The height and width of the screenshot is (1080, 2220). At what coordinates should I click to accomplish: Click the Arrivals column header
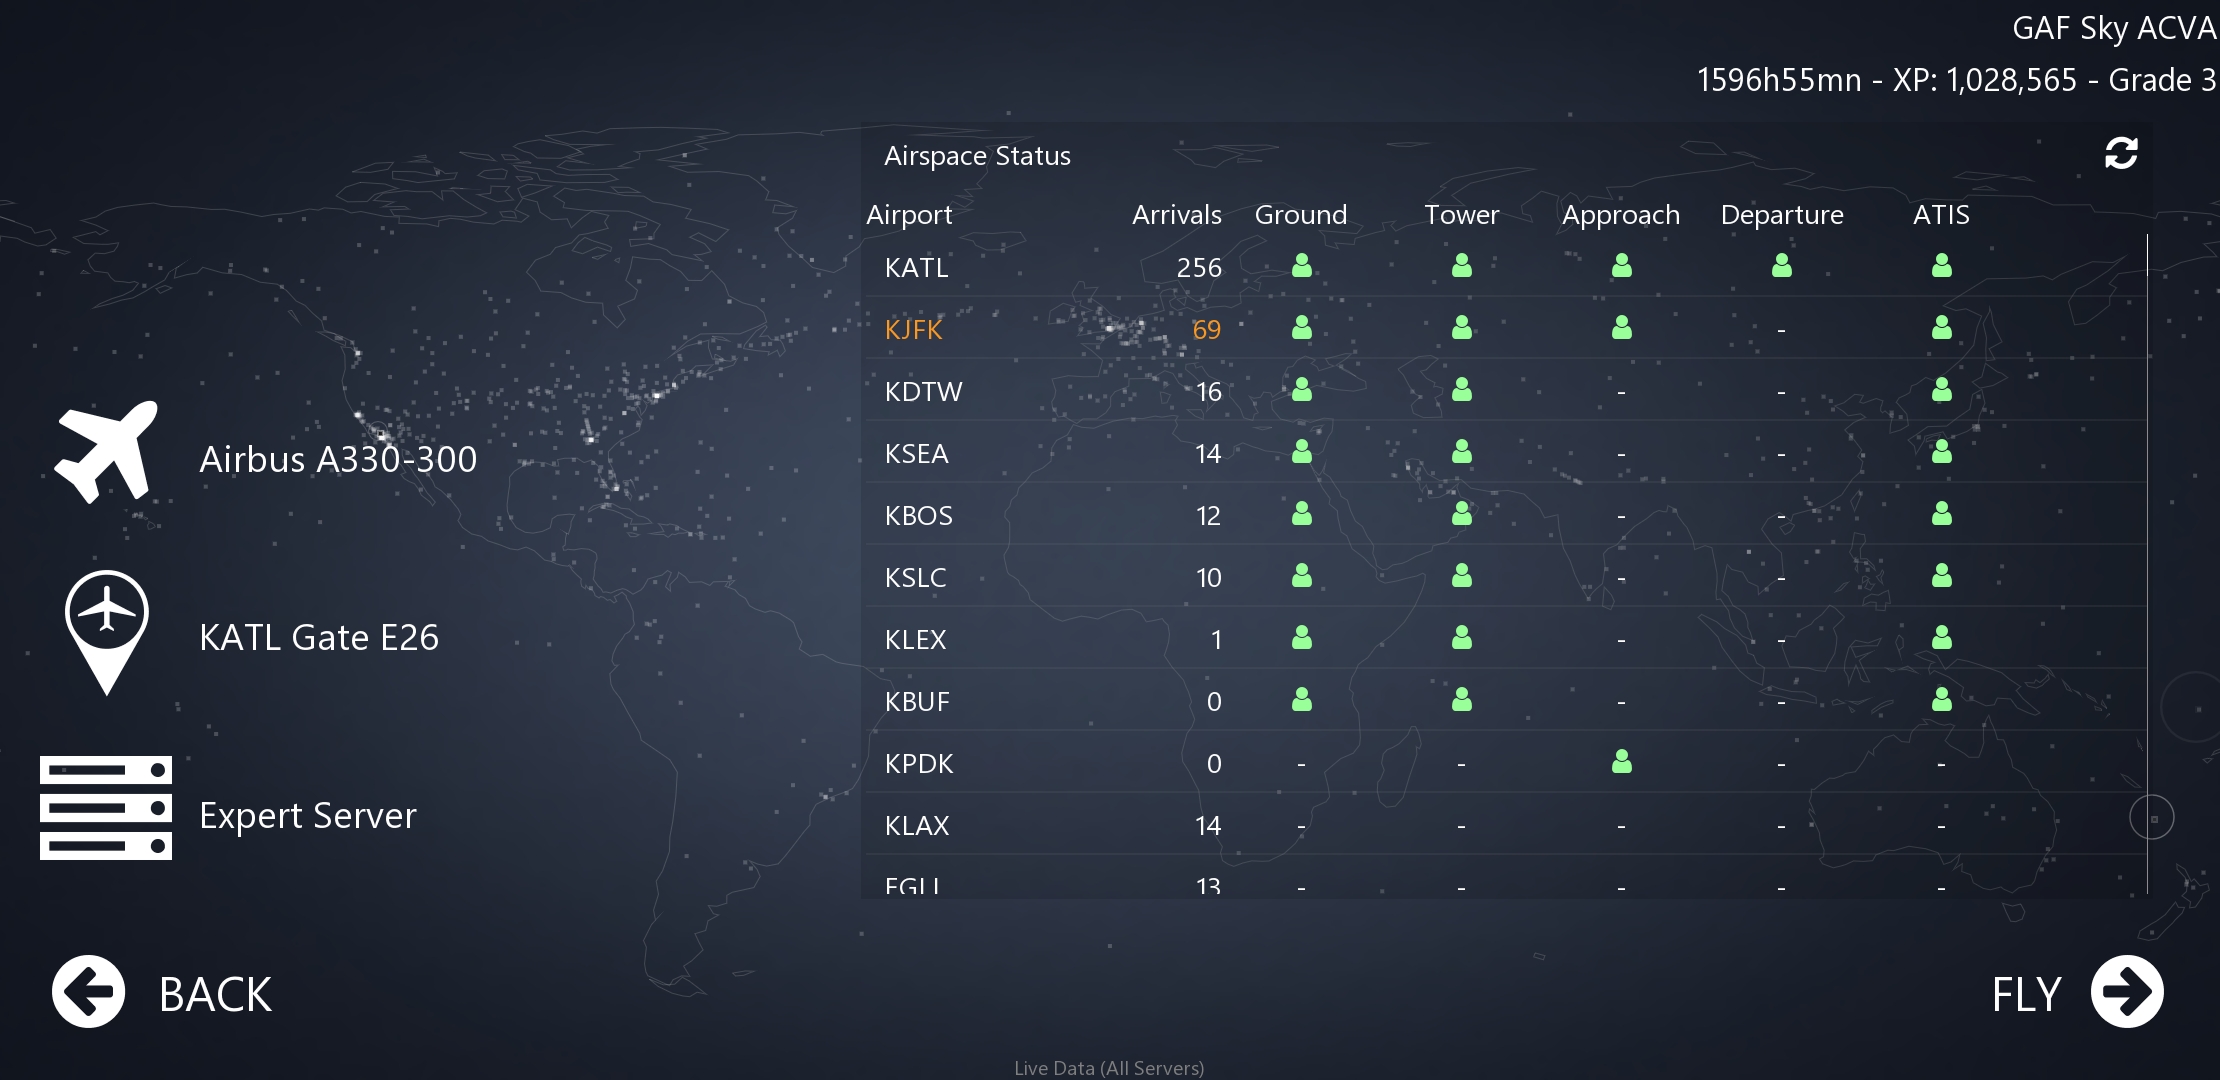1176,214
